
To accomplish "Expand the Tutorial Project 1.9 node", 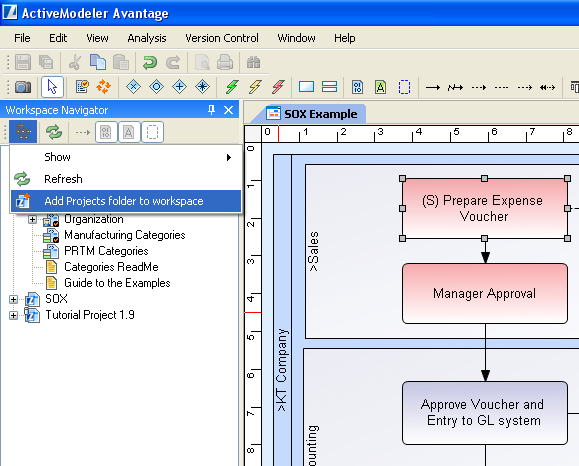I will 13,315.
